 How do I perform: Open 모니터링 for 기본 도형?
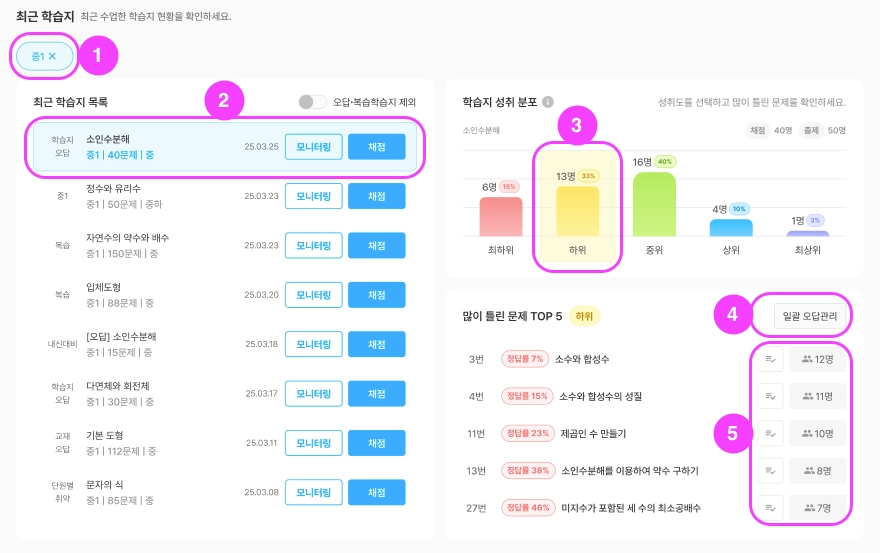(314, 443)
